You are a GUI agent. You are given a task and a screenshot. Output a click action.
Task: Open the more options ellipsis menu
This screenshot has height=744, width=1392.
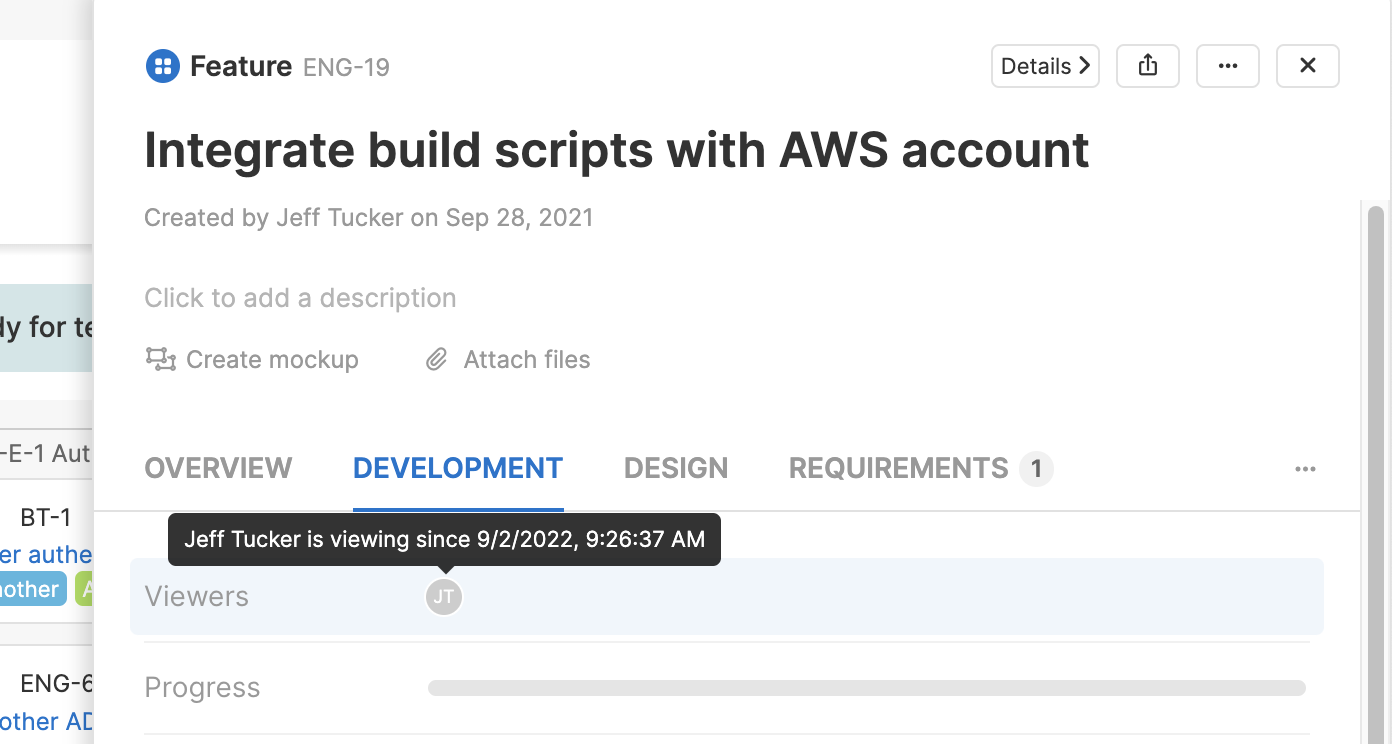click(x=1228, y=66)
